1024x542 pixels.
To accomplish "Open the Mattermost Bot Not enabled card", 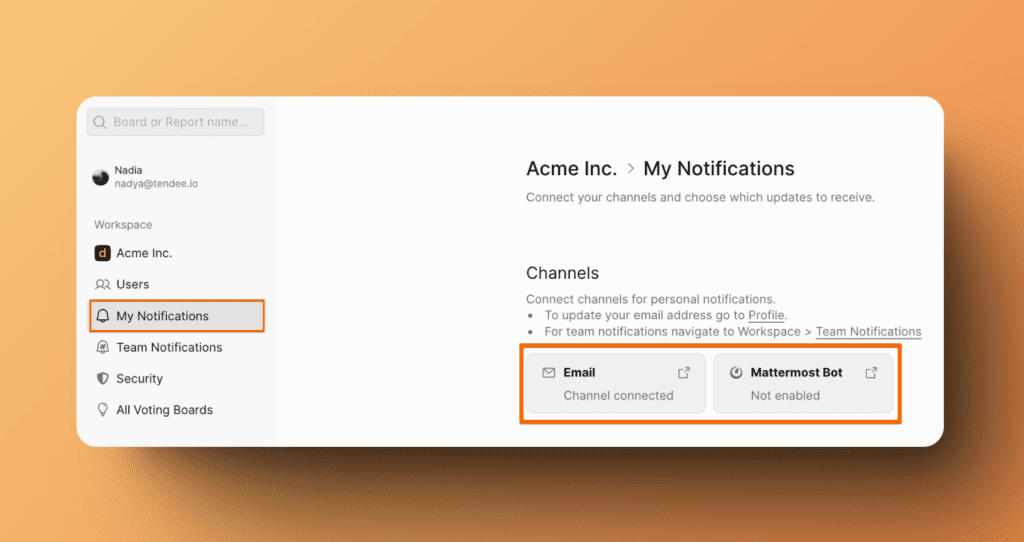I will [x=802, y=384].
